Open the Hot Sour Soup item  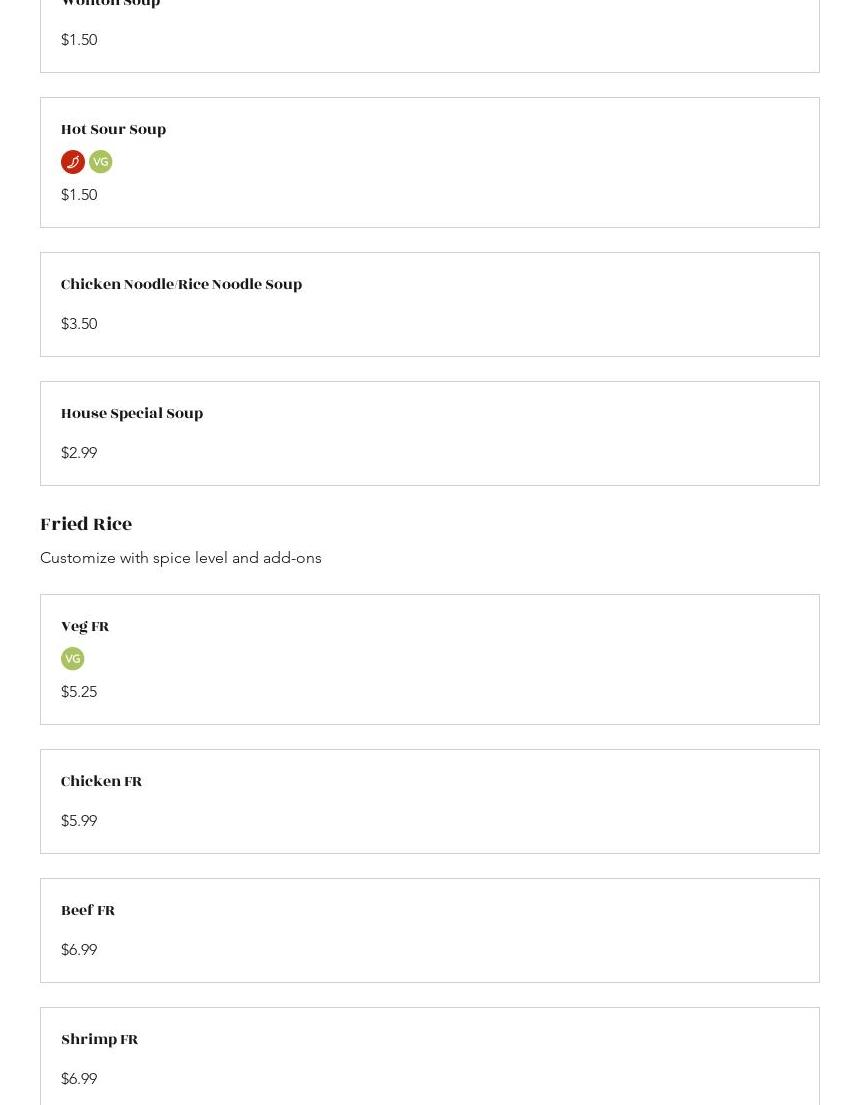pos(113,130)
